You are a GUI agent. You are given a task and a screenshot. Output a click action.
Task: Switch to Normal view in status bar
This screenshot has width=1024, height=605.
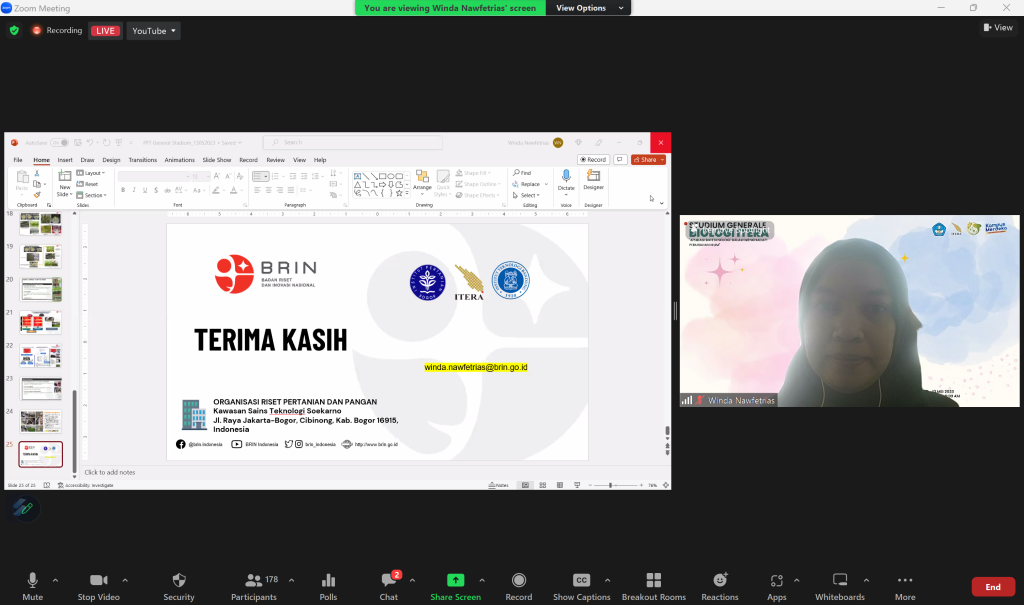coord(525,485)
